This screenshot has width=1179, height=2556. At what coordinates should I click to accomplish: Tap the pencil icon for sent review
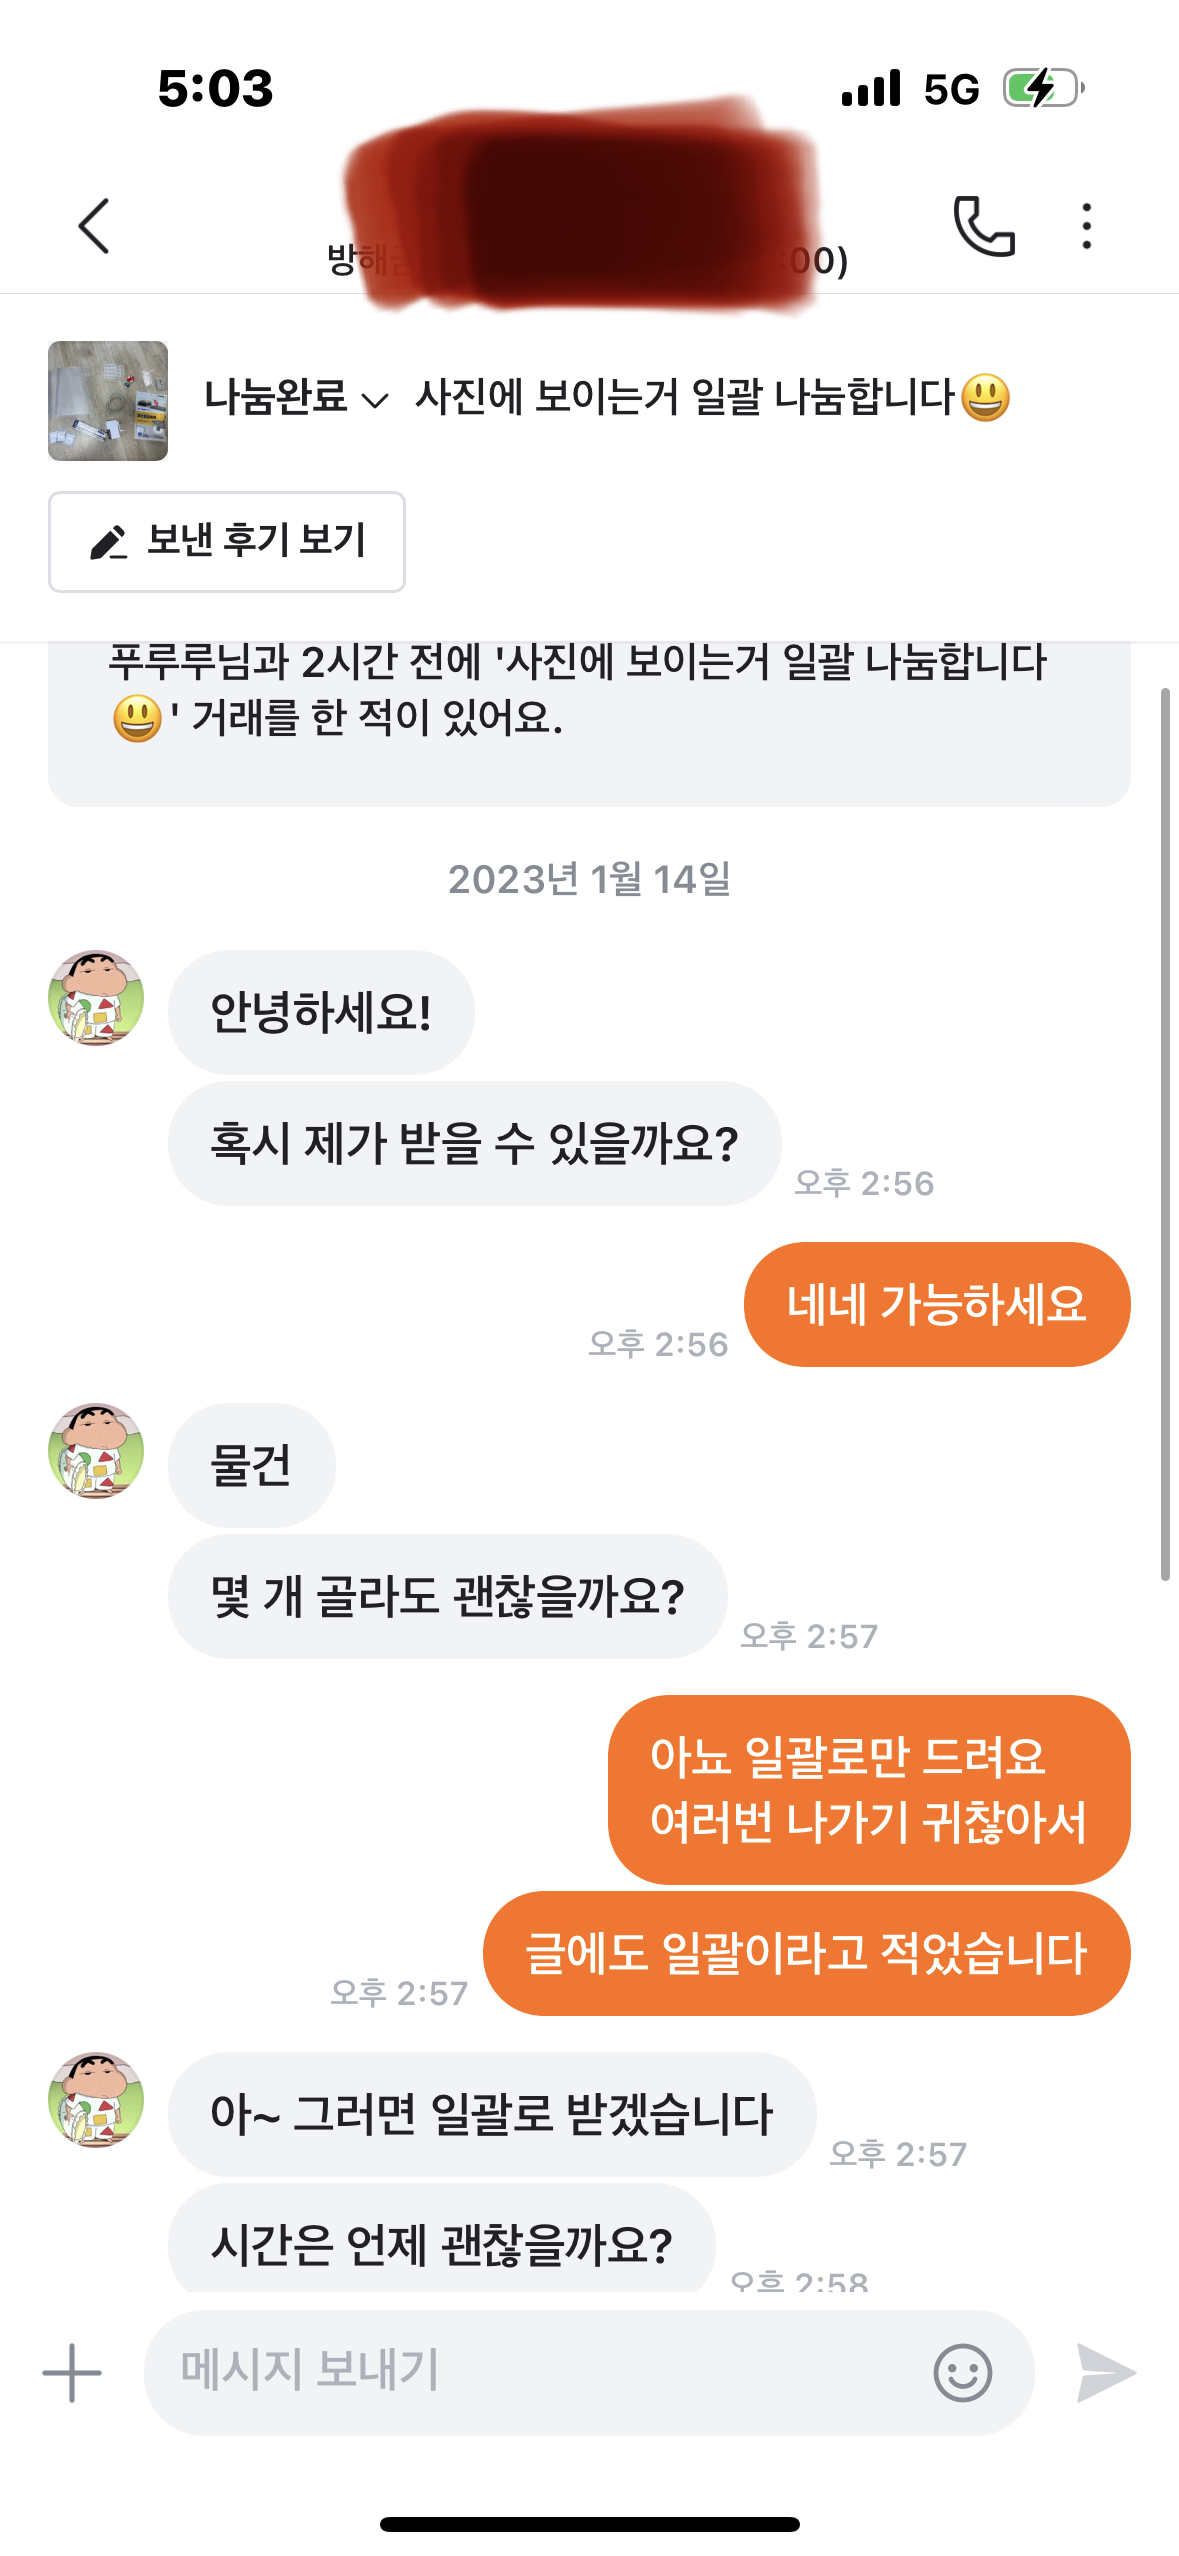click(108, 542)
